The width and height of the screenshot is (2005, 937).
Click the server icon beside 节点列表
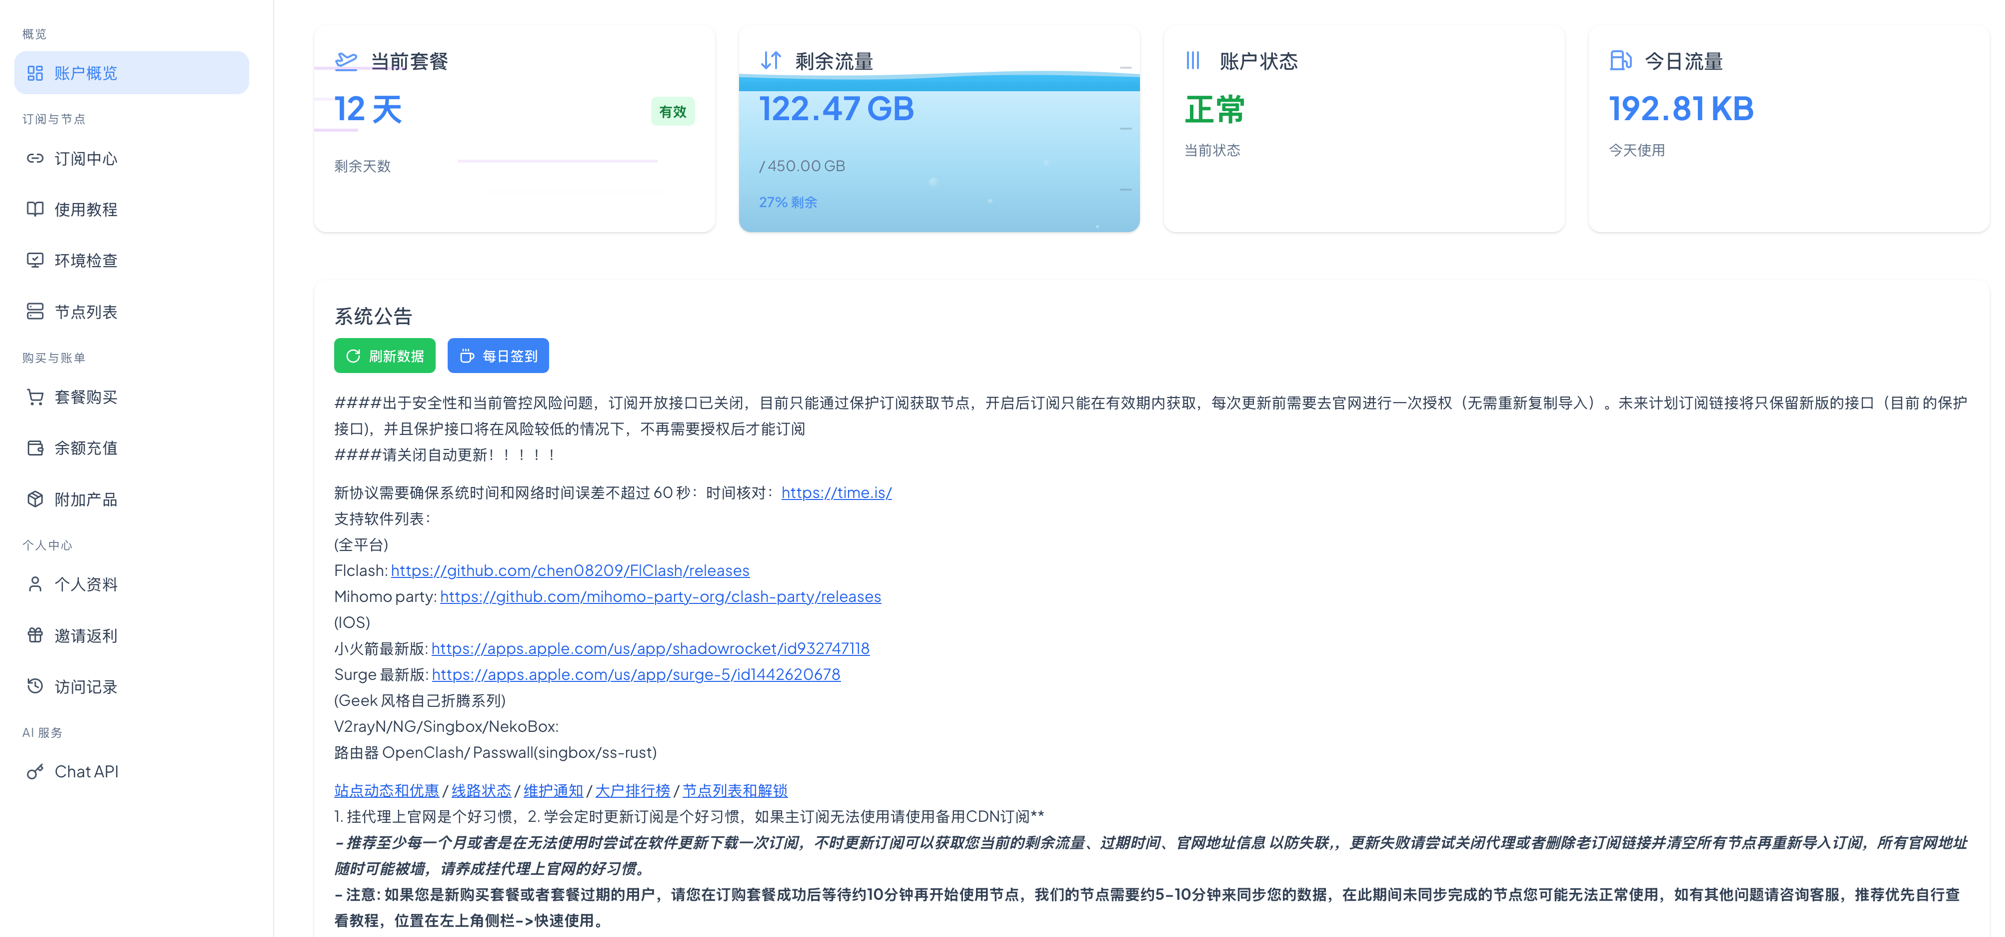pyautogui.click(x=35, y=312)
